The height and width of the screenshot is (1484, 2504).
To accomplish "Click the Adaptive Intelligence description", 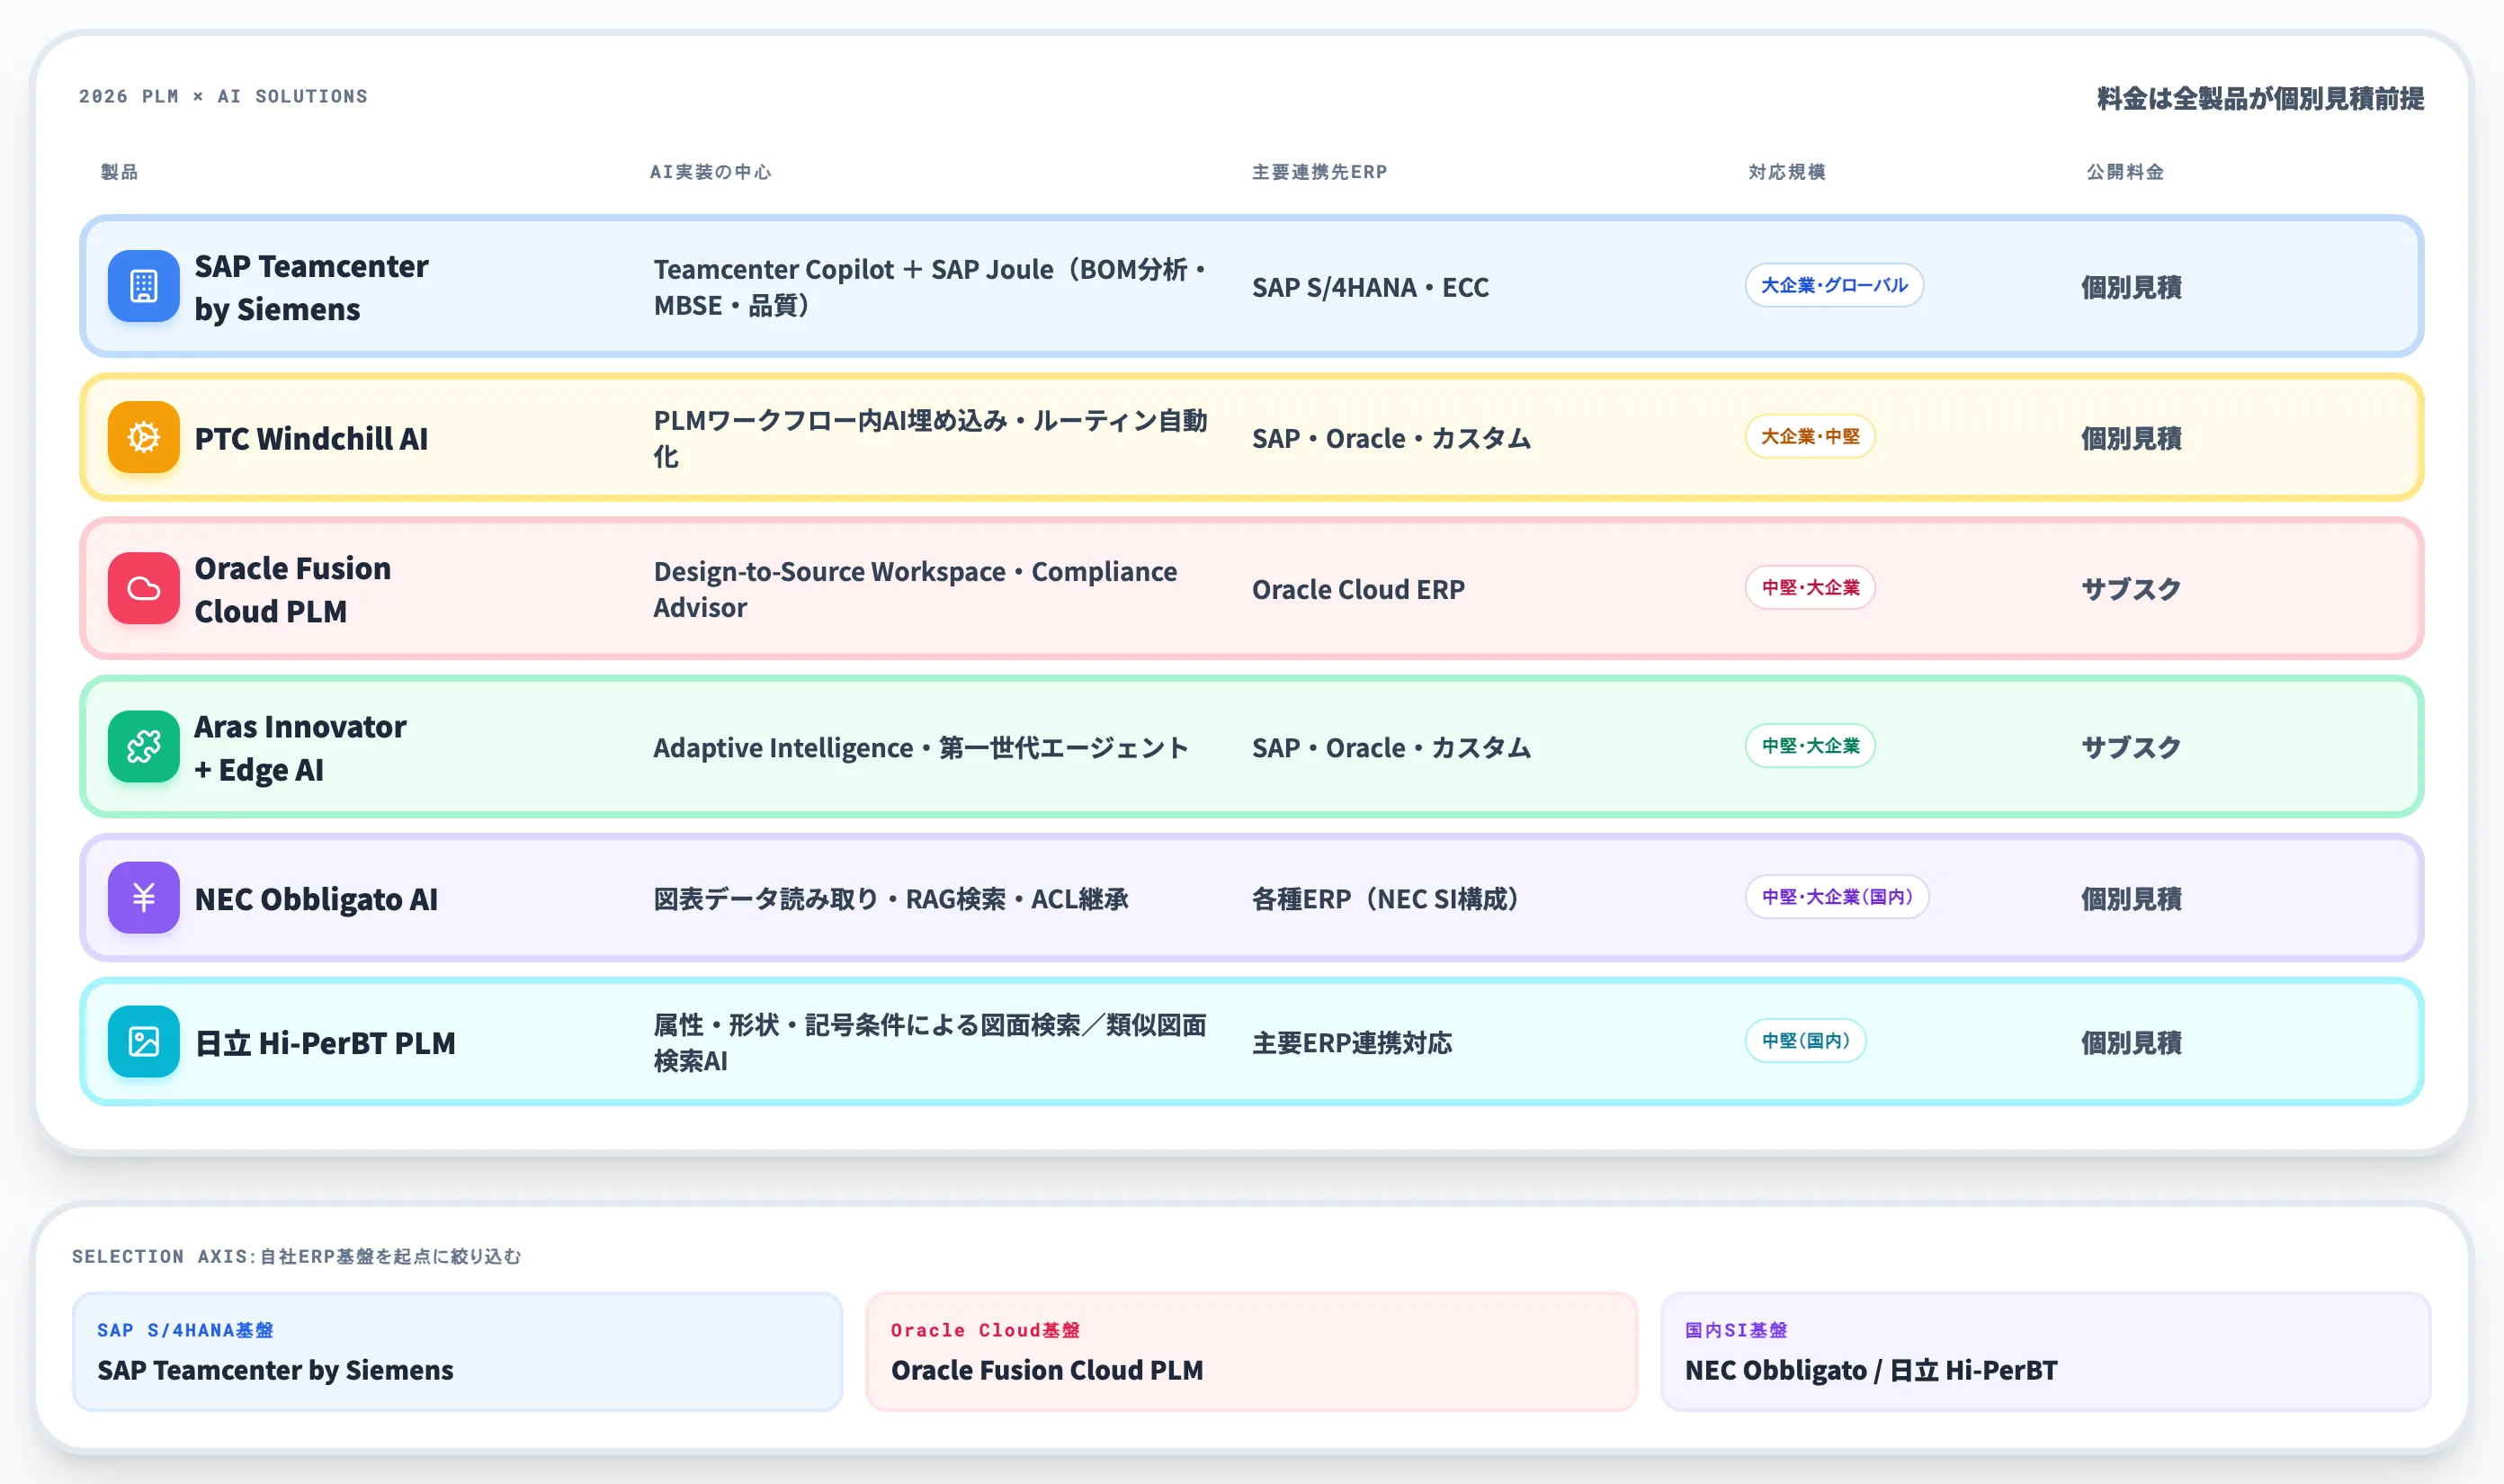I will [921, 748].
